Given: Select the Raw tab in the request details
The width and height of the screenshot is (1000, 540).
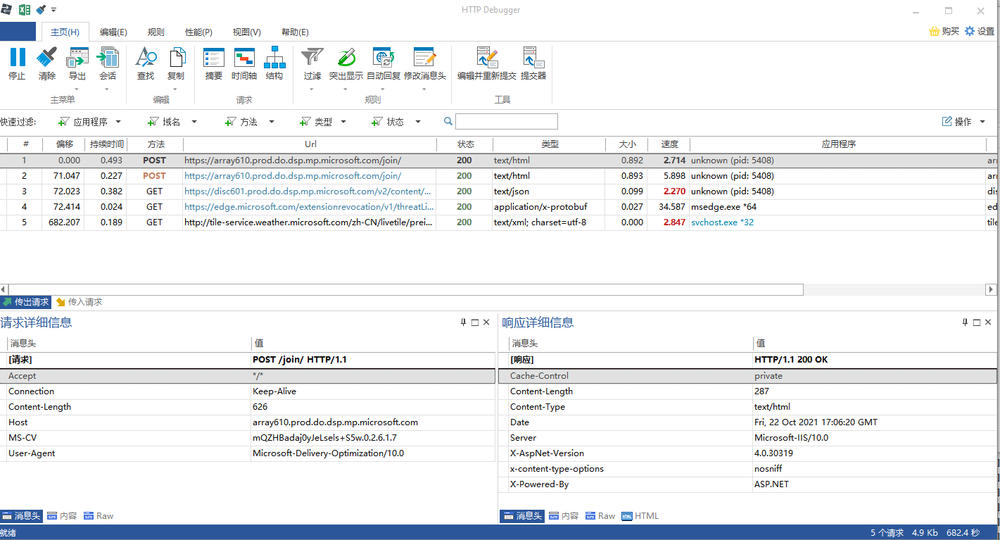Looking at the screenshot, I should [98, 516].
